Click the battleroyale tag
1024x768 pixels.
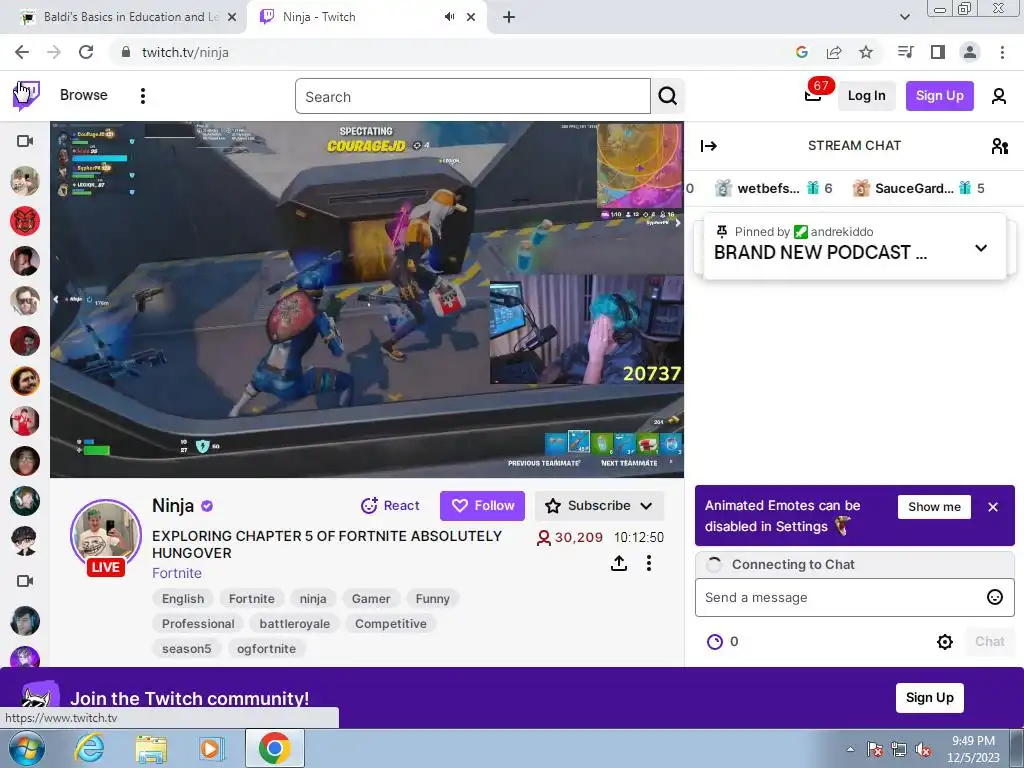(295, 624)
